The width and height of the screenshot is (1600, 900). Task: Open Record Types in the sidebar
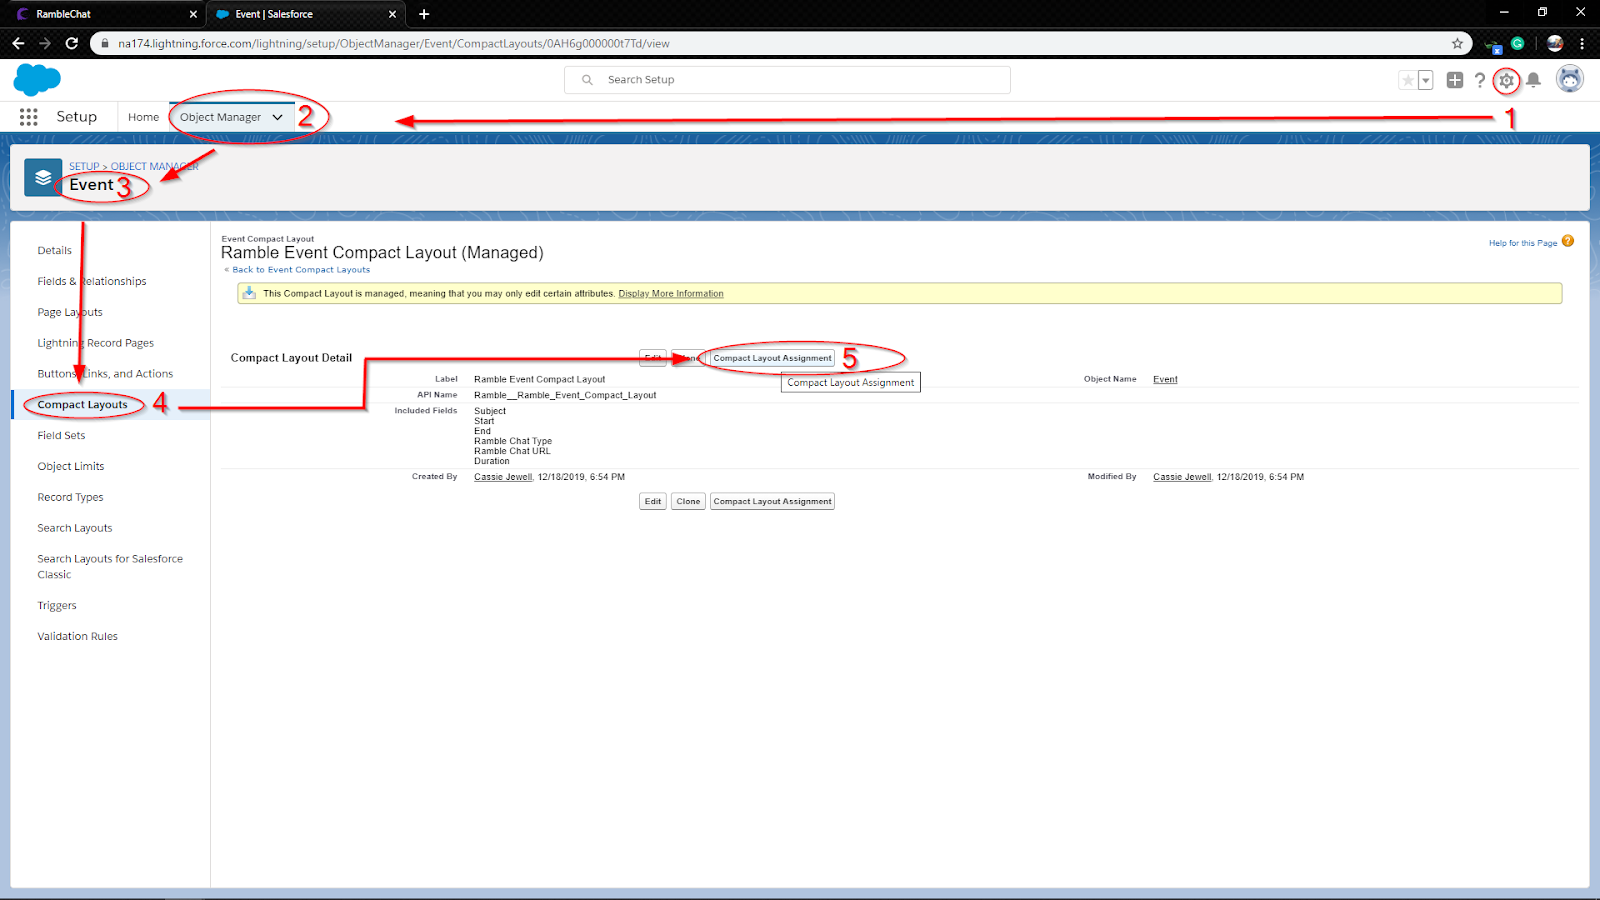pyautogui.click(x=70, y=497)
